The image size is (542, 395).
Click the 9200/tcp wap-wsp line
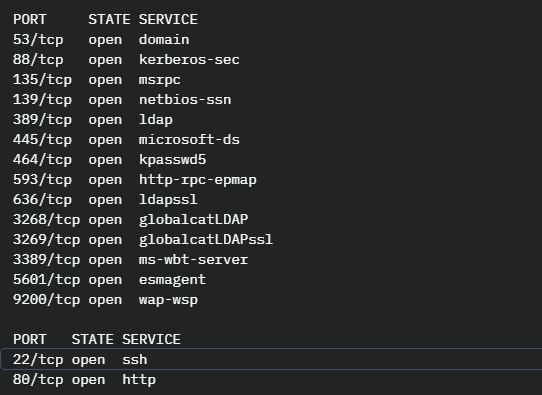coord(105,300)
